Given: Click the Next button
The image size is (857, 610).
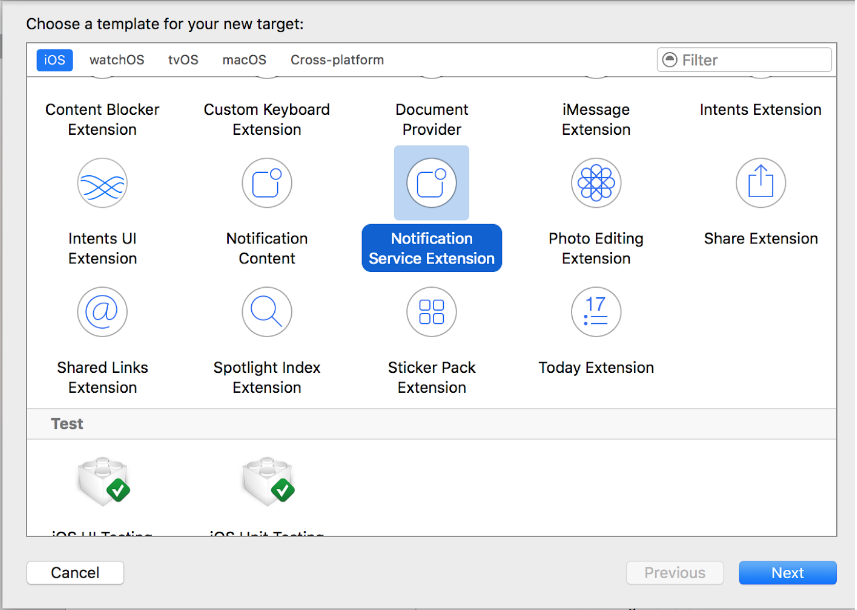Looking at the screenshot, I should click(787, 572).
